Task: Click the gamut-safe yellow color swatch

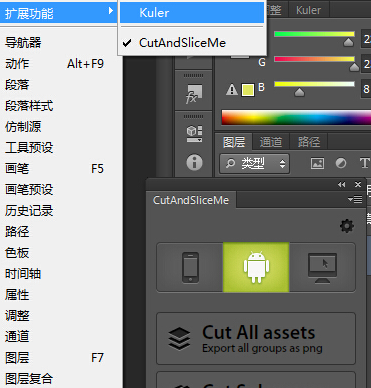Action: click(248, 90)
